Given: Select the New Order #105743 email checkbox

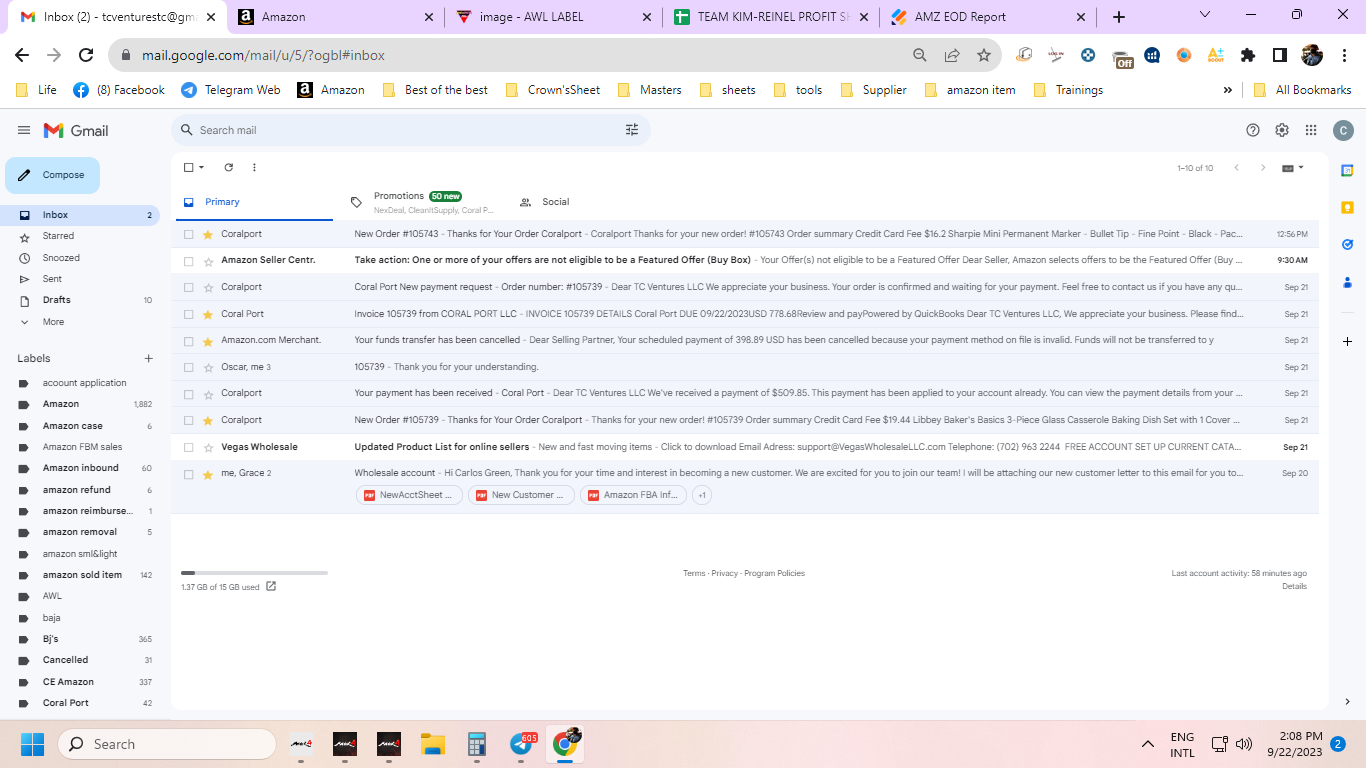Looking at the screenshot, I should coord(188,234).
